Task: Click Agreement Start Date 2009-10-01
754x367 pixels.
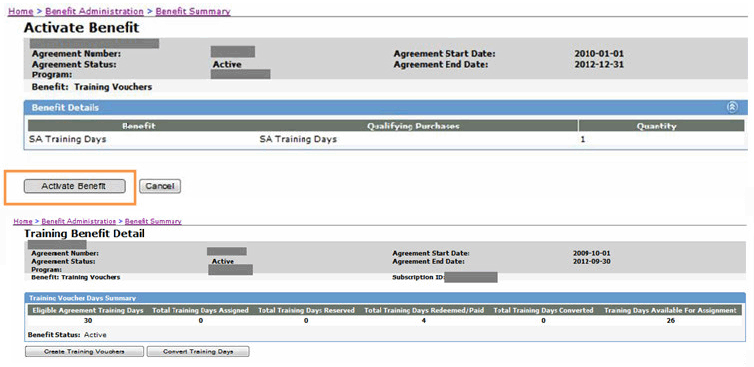Action: pos(592,253)
